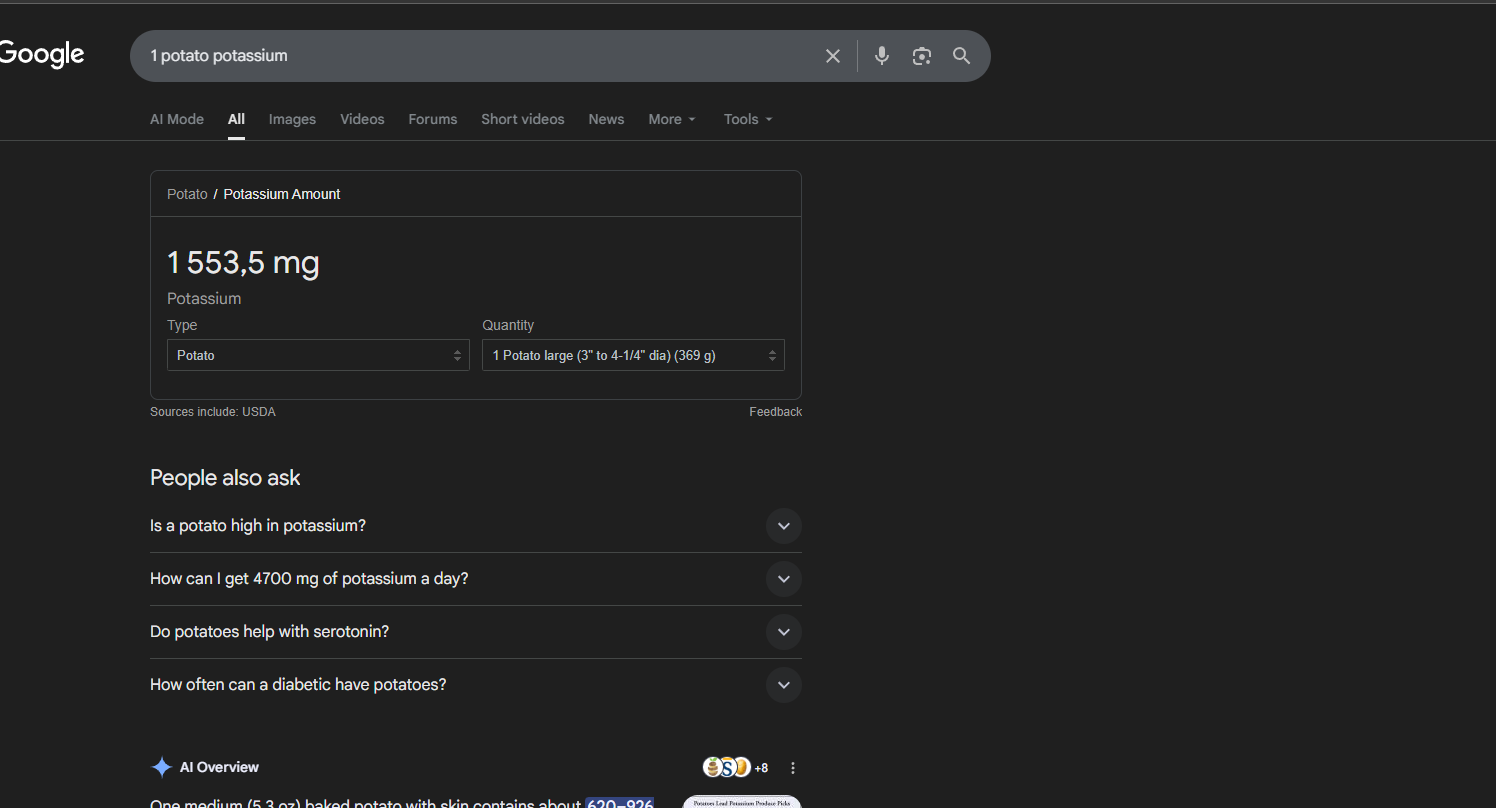Expand the More search filters menu
The height and width of the screenshot is (808, 1496).
click(x=671, y=119)
